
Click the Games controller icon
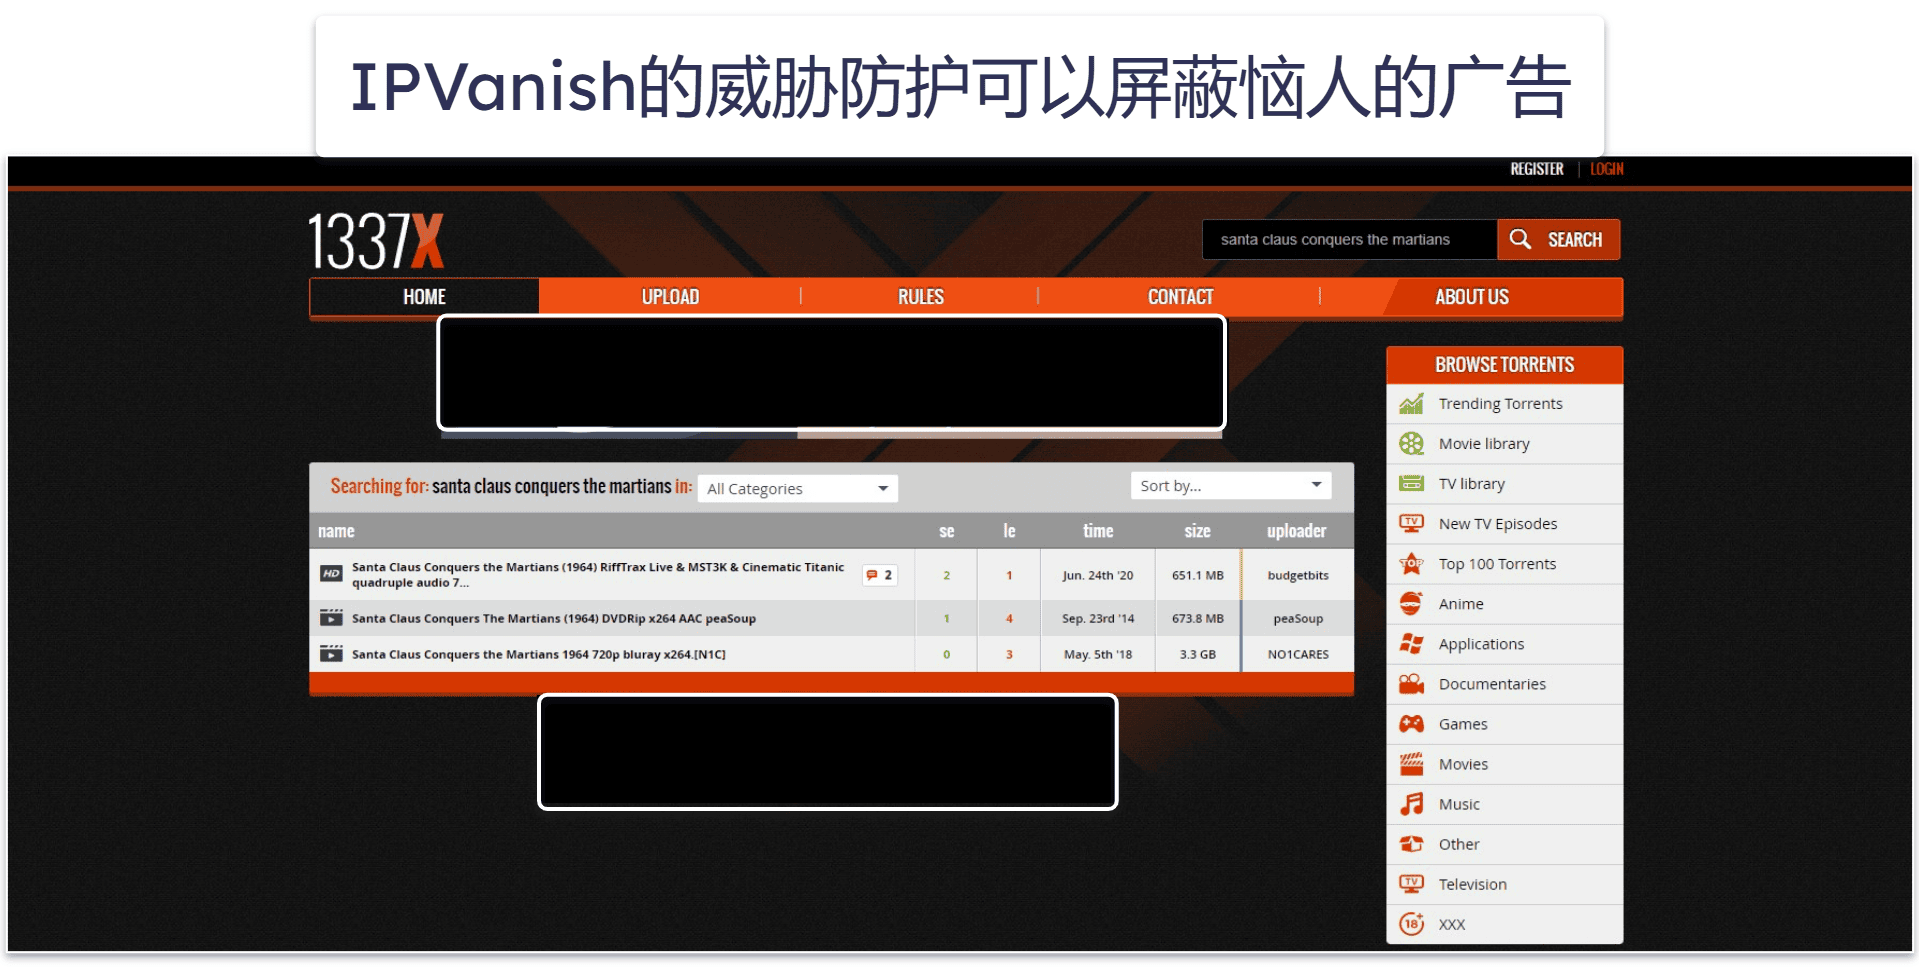(1411, 724)
